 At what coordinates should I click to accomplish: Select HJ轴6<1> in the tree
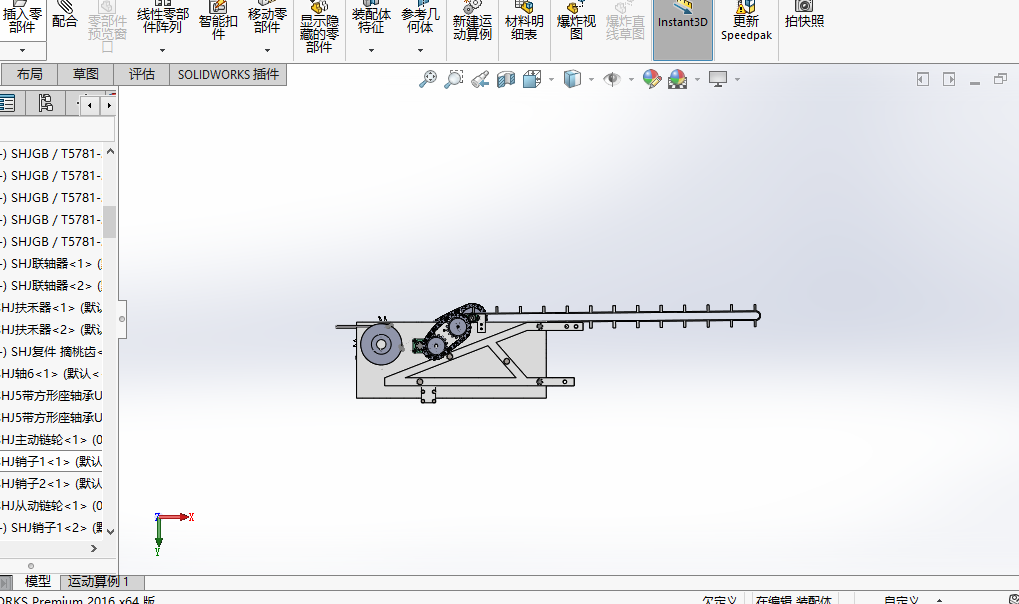pyautogui.click(x=51, y=374)
